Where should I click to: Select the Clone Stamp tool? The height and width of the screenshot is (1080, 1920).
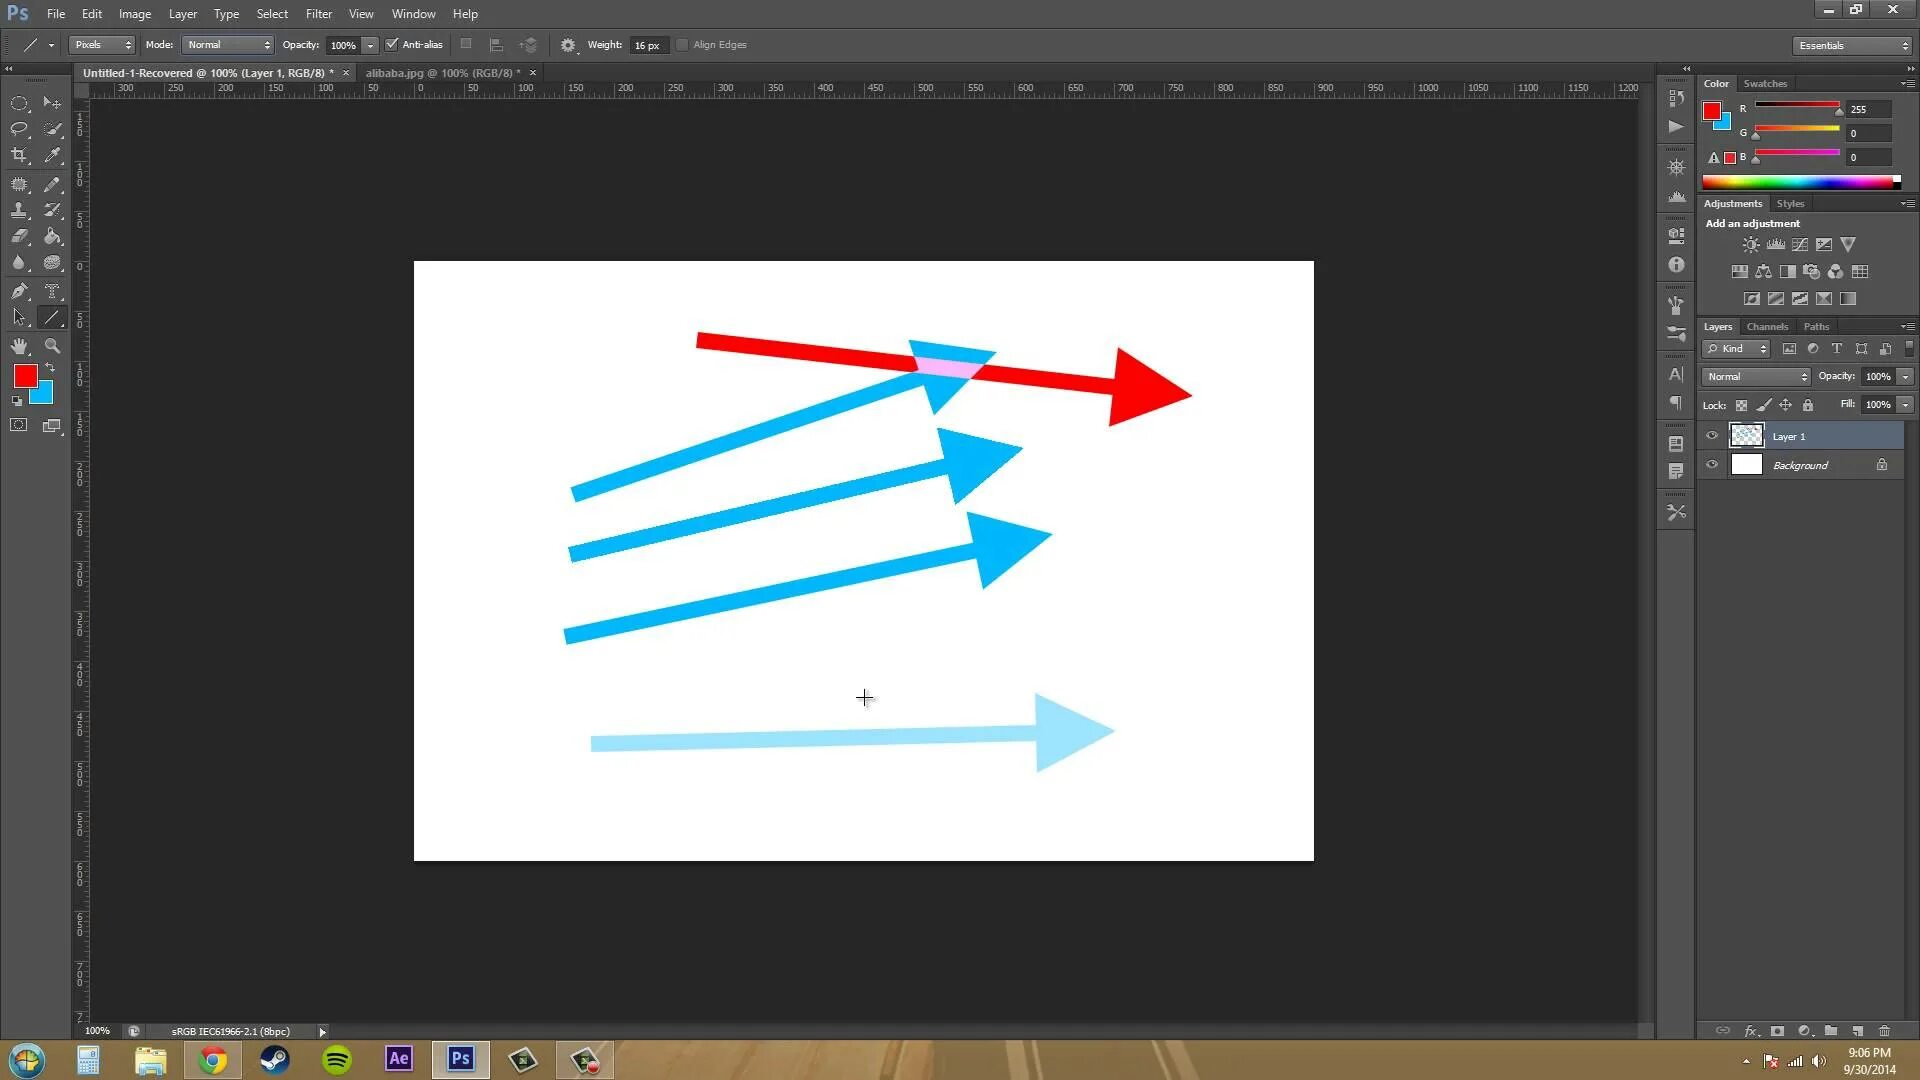click(x=19, y=210)
